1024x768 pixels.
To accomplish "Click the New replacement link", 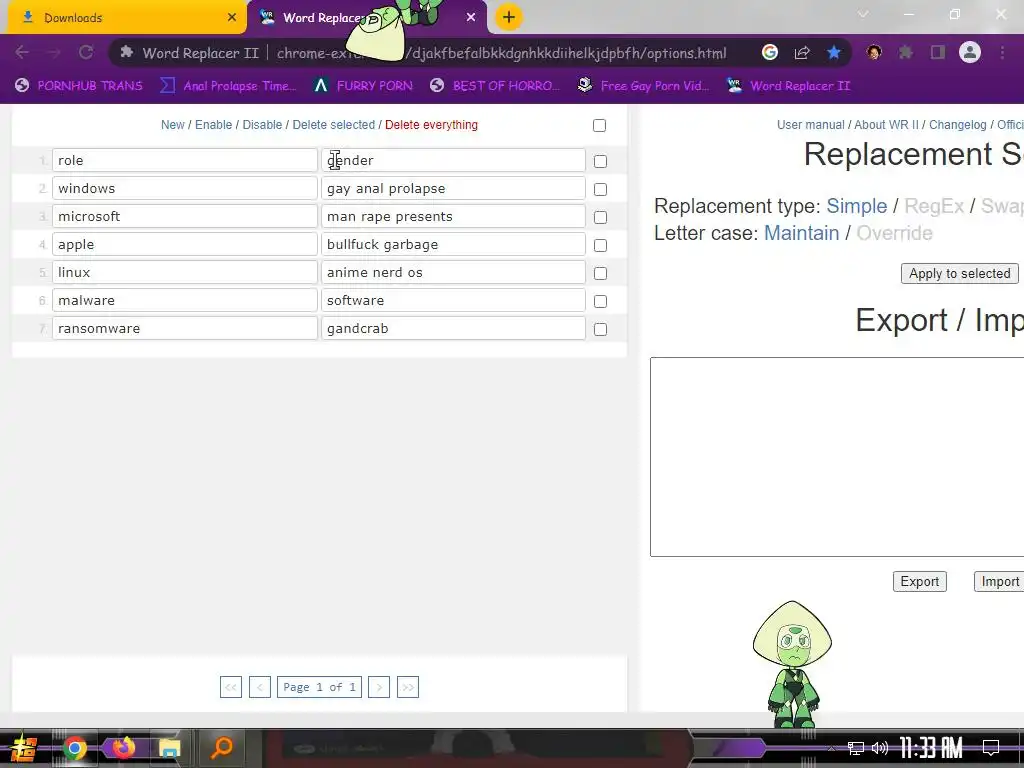I will 172,125.
